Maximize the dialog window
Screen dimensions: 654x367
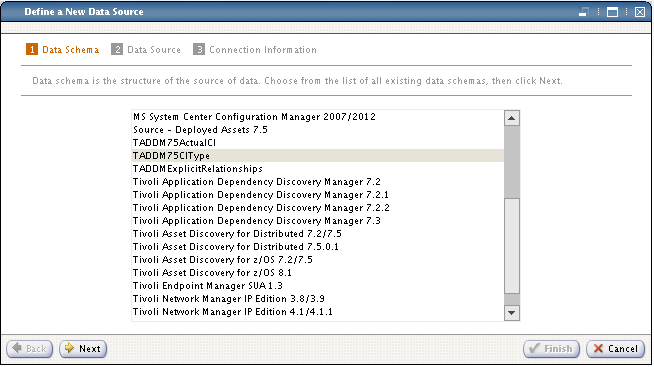pyautogui.click(x=612, y=12)
